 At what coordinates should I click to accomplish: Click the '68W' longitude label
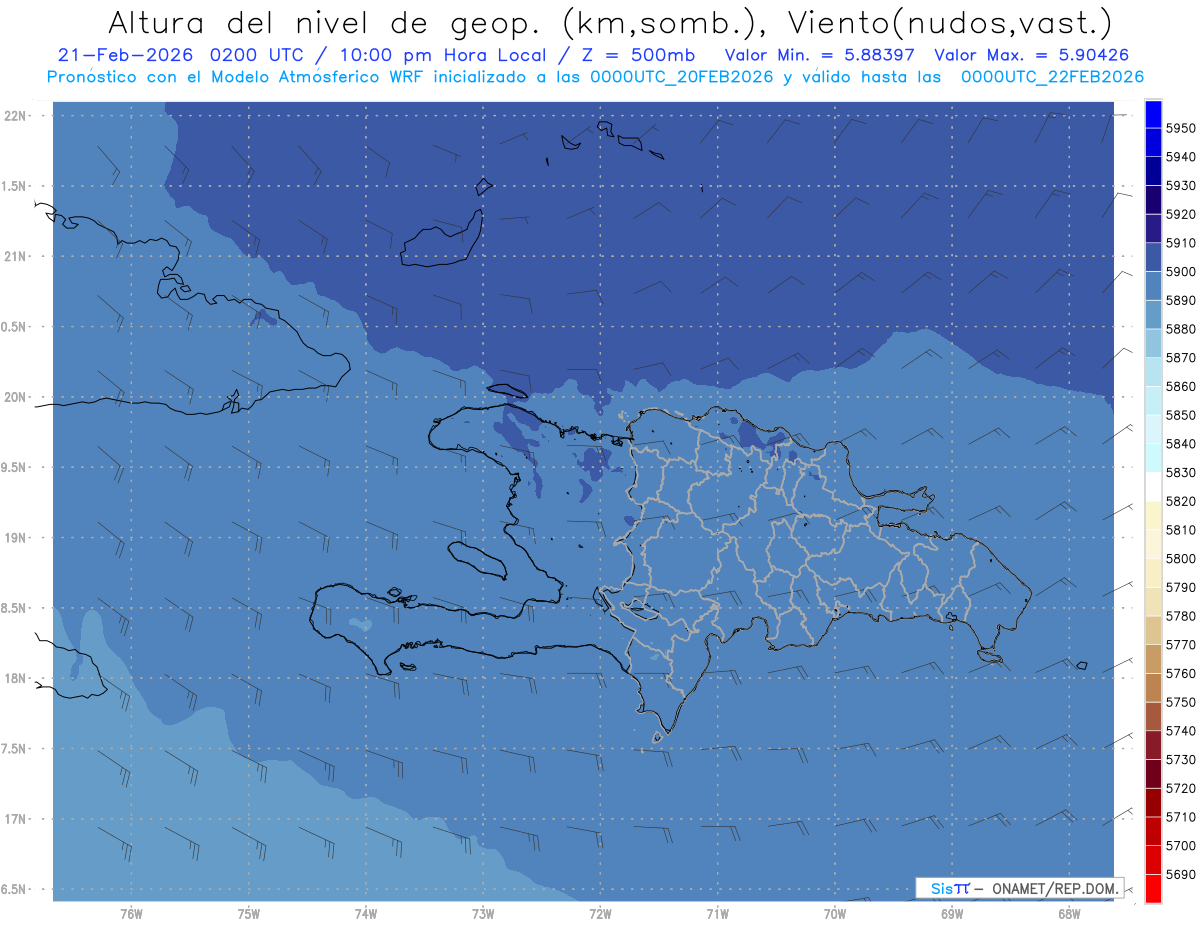pyautogui.click(x=1068, y=913)
